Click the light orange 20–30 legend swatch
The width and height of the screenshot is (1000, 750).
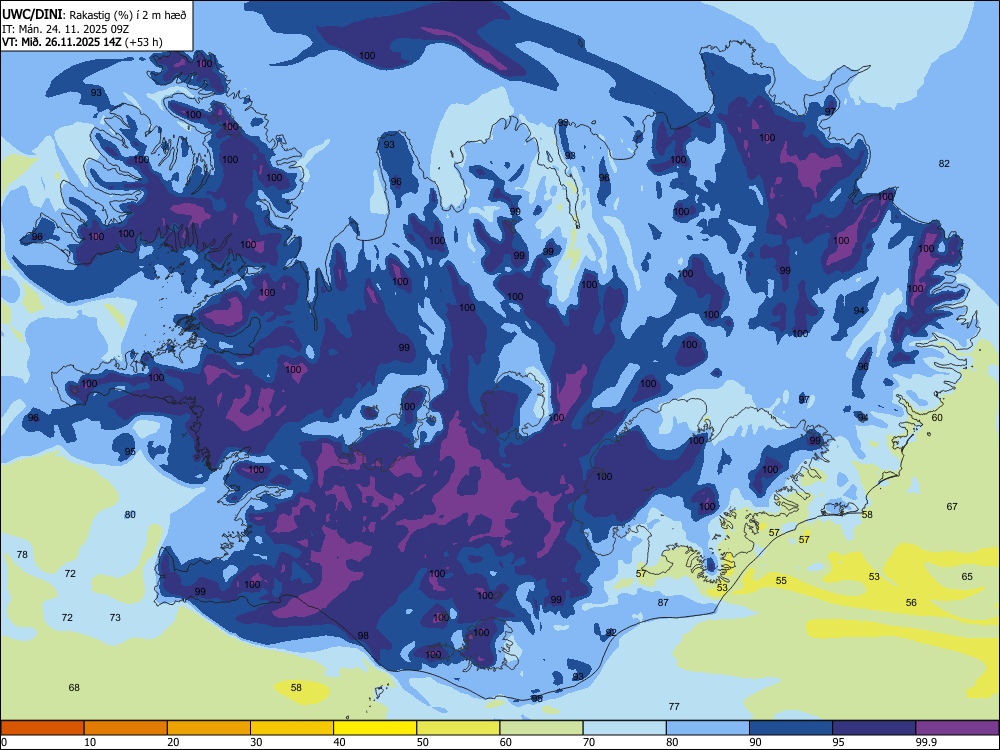point(209,728)
